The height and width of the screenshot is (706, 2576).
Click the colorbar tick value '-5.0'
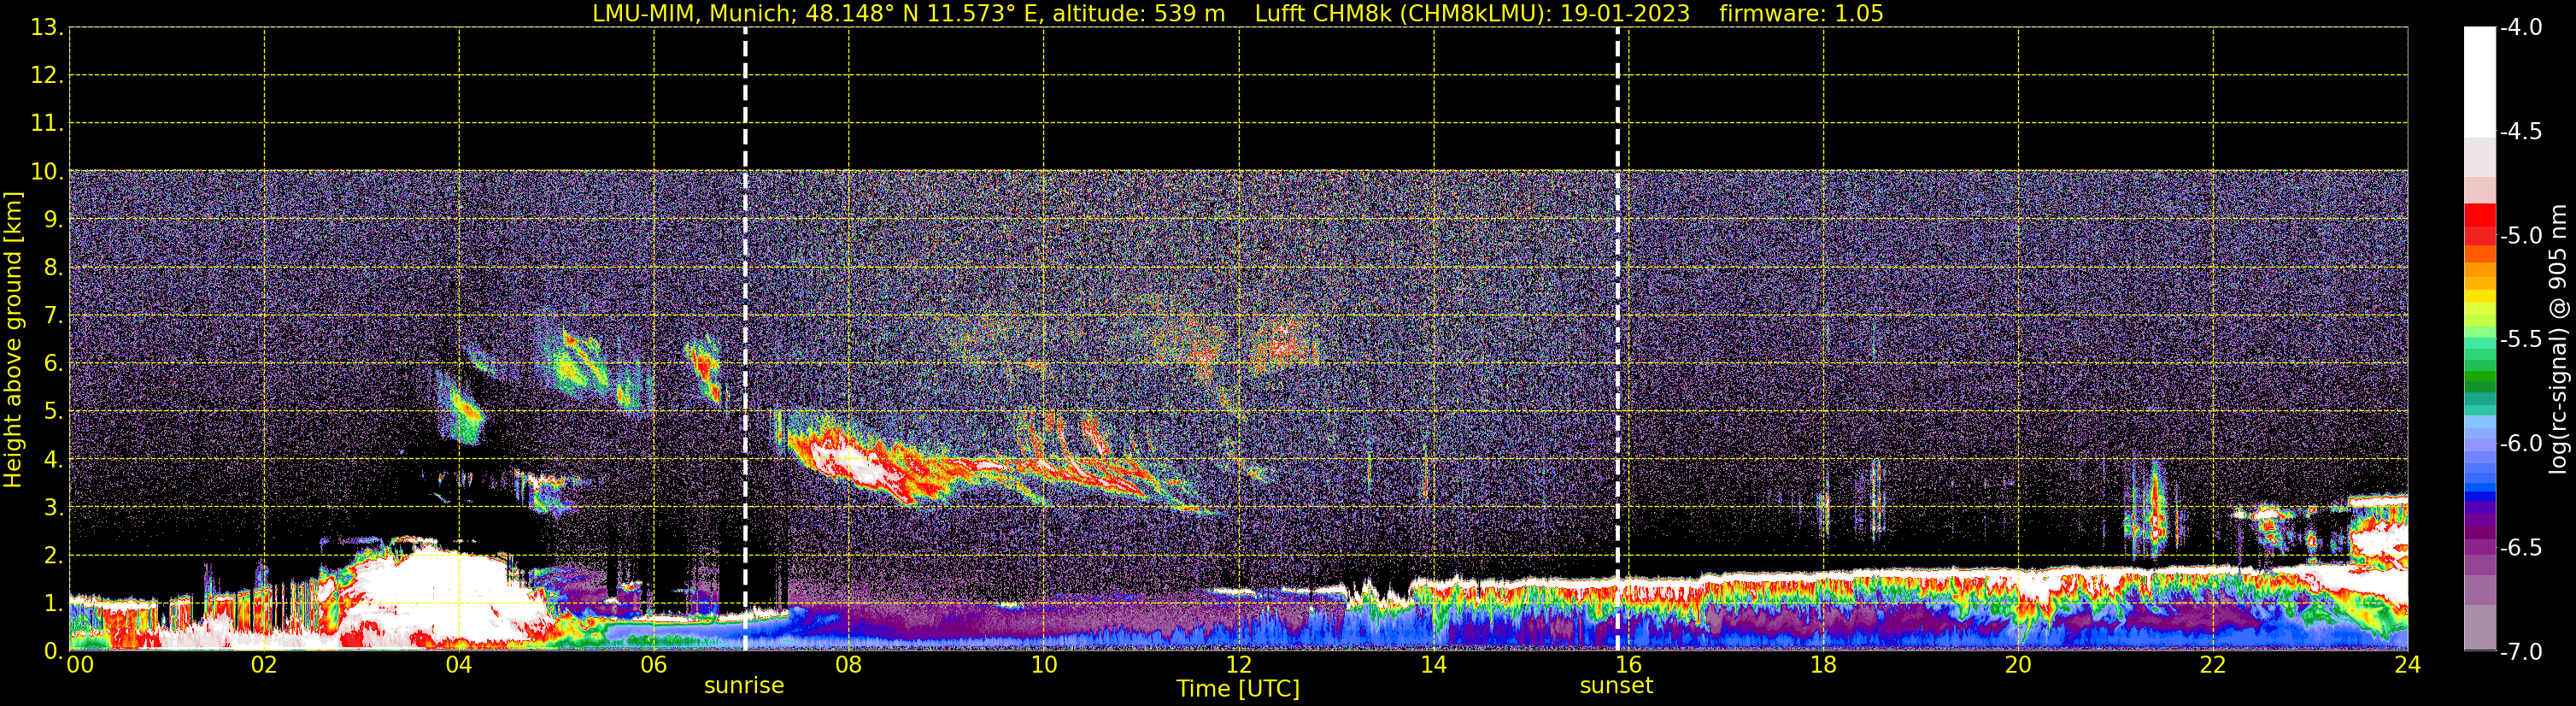click(x=2520, y=236)
